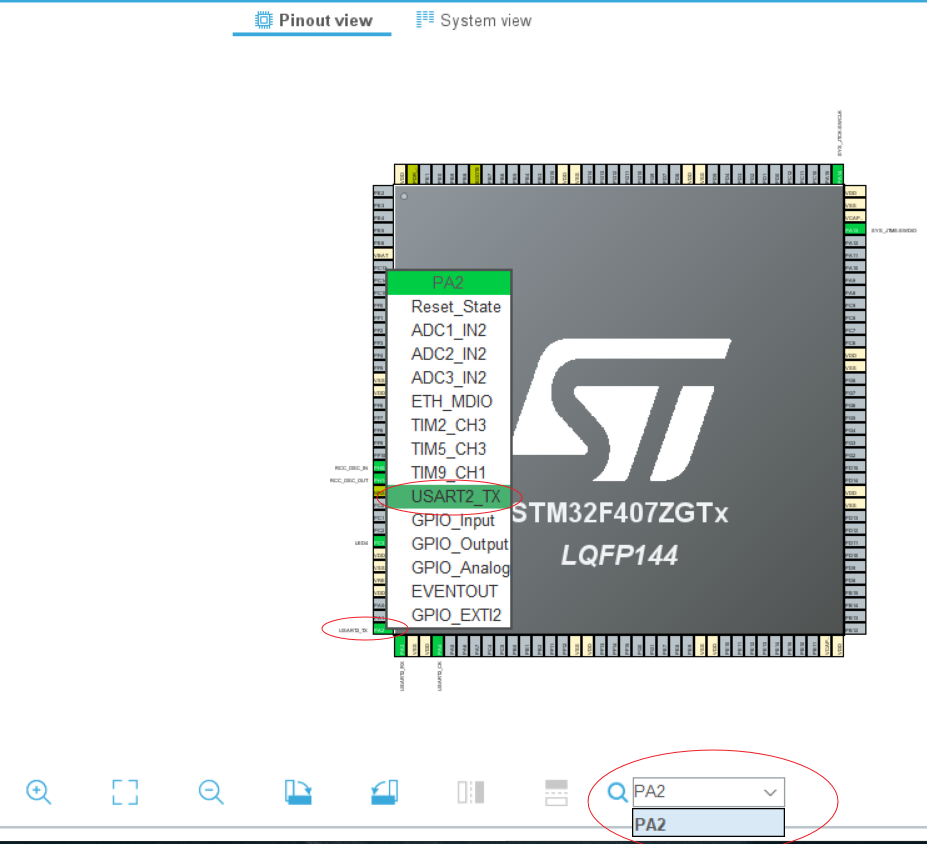Rotate the chip counter-clockwise

click(x=384, y=792)
